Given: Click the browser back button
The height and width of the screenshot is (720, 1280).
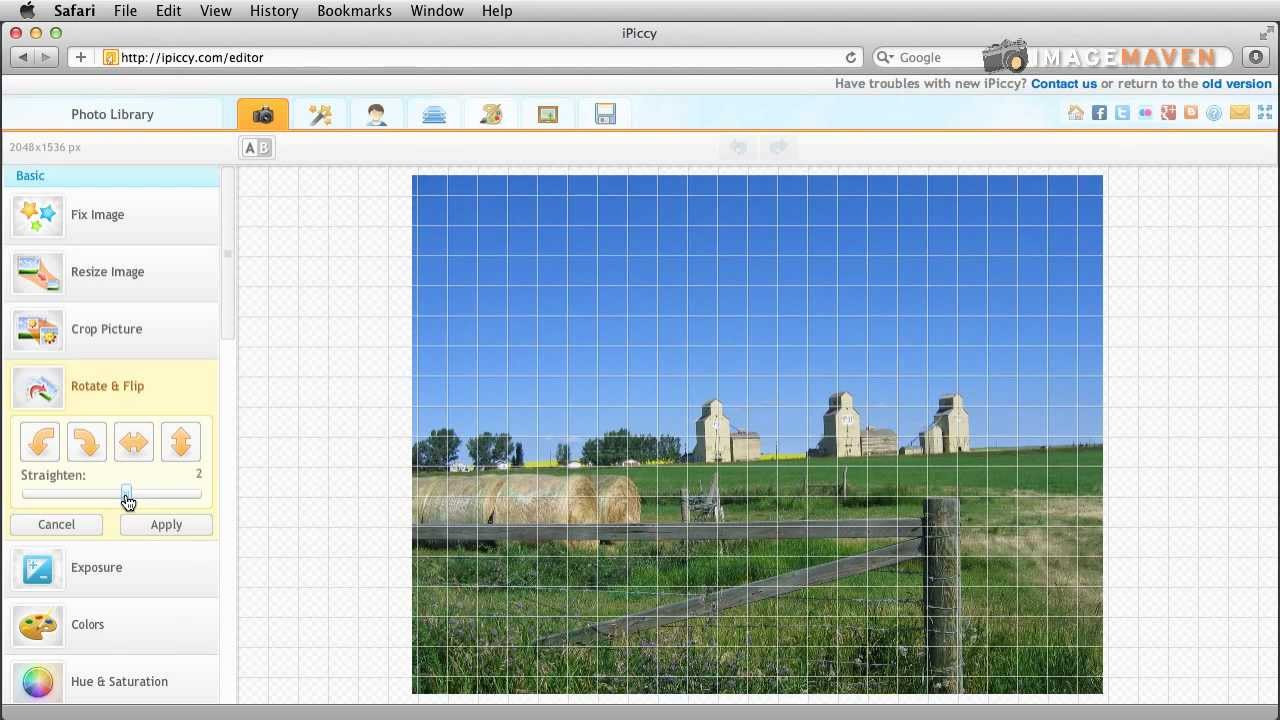Looking at the screenshot, I should [22, 57].
